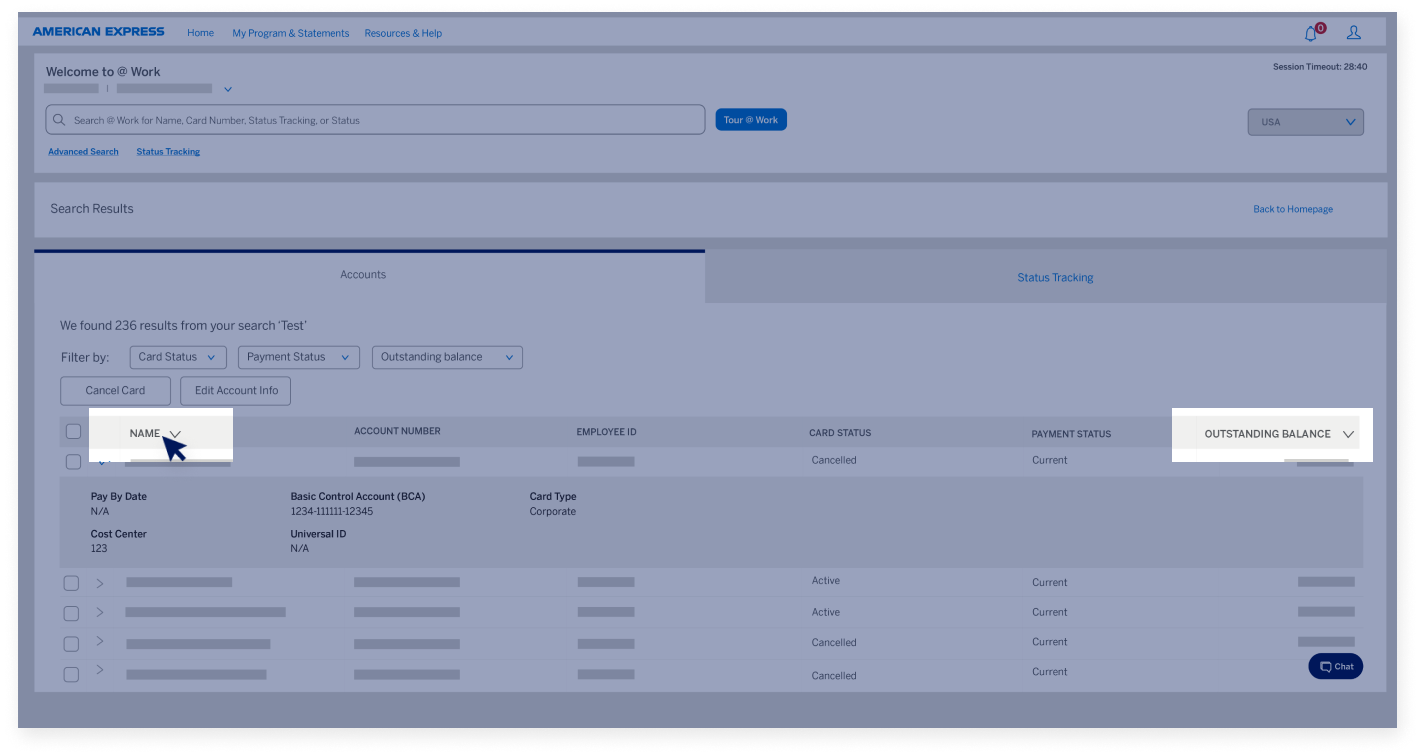This screenshot has width=1421, height=756.
Task: Open the notifications bell icon
Action: (1311, 34)
